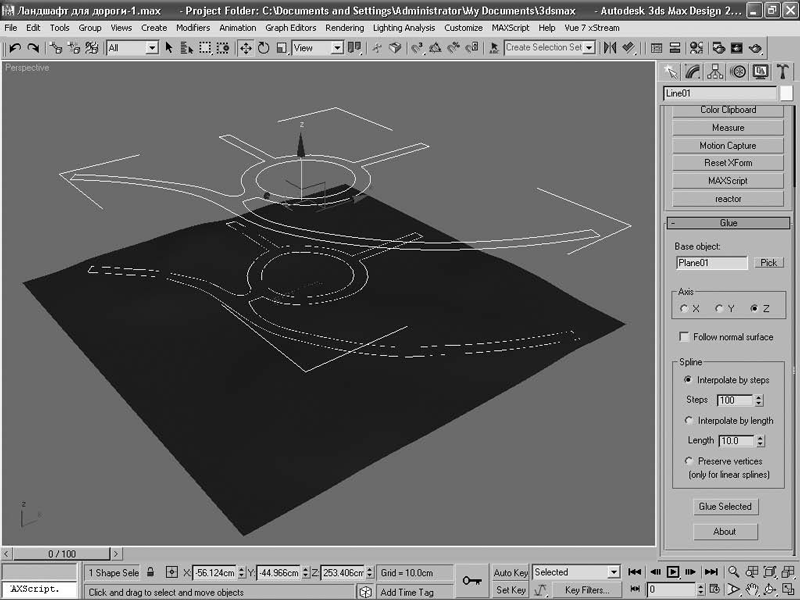Enable the Follow normal surface checkbox
The image size is (800, 600).
coord(685,337)
